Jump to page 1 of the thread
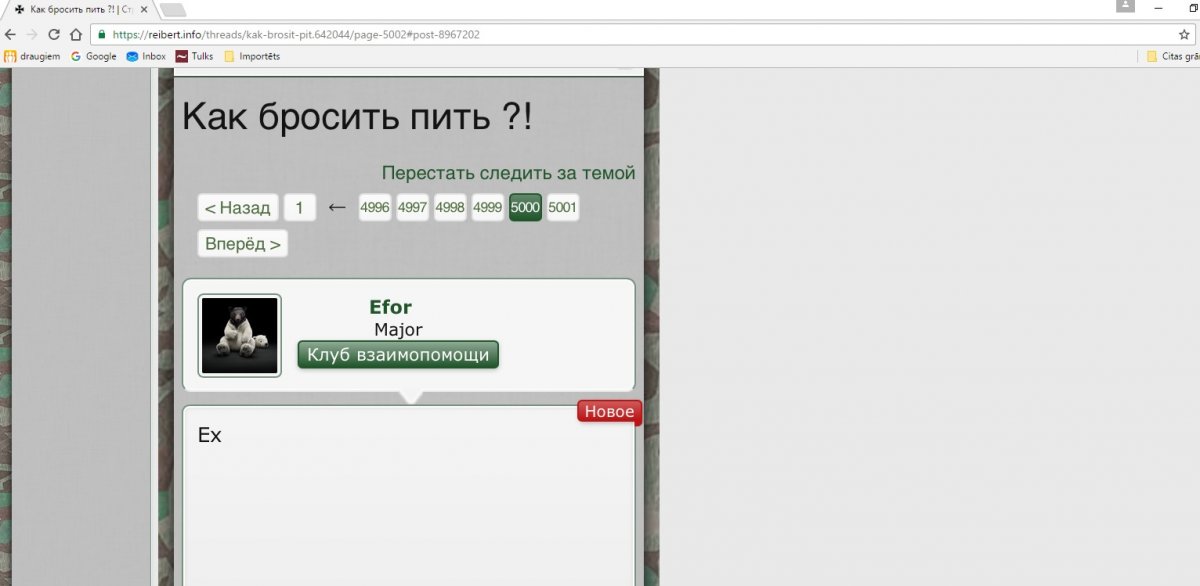 tap(299, 208)
